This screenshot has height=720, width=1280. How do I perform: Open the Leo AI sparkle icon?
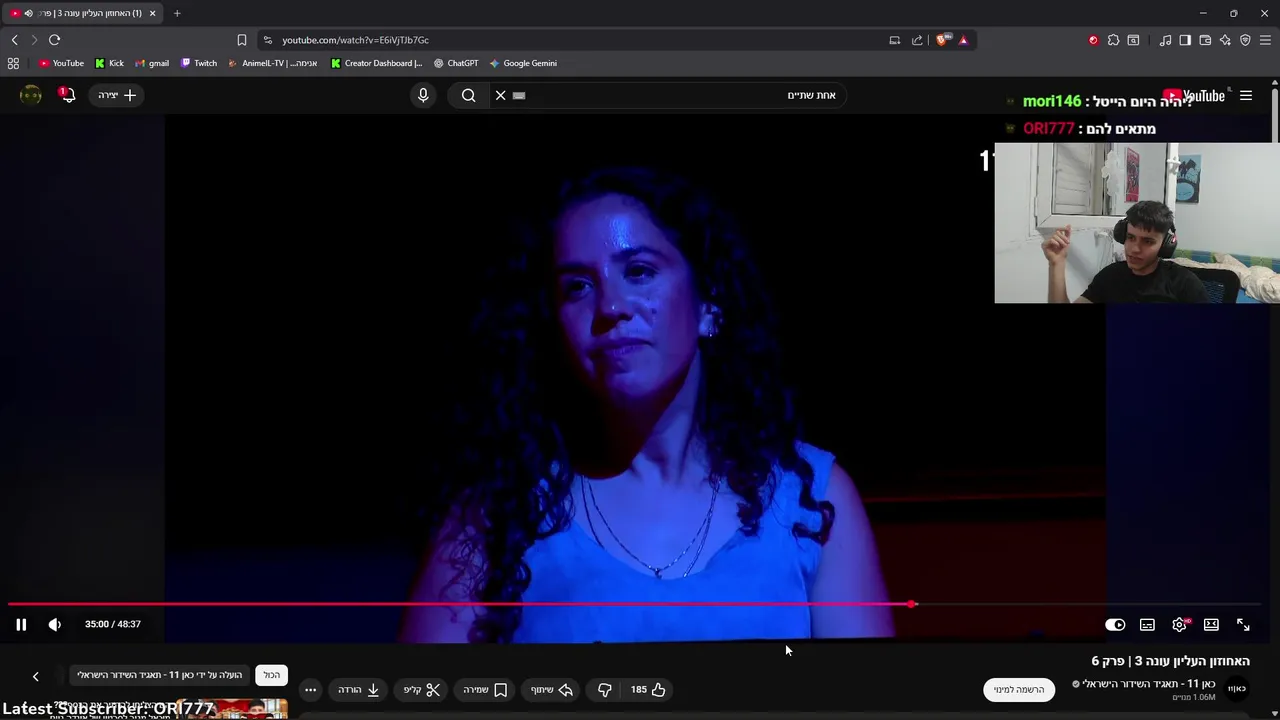1225,40
